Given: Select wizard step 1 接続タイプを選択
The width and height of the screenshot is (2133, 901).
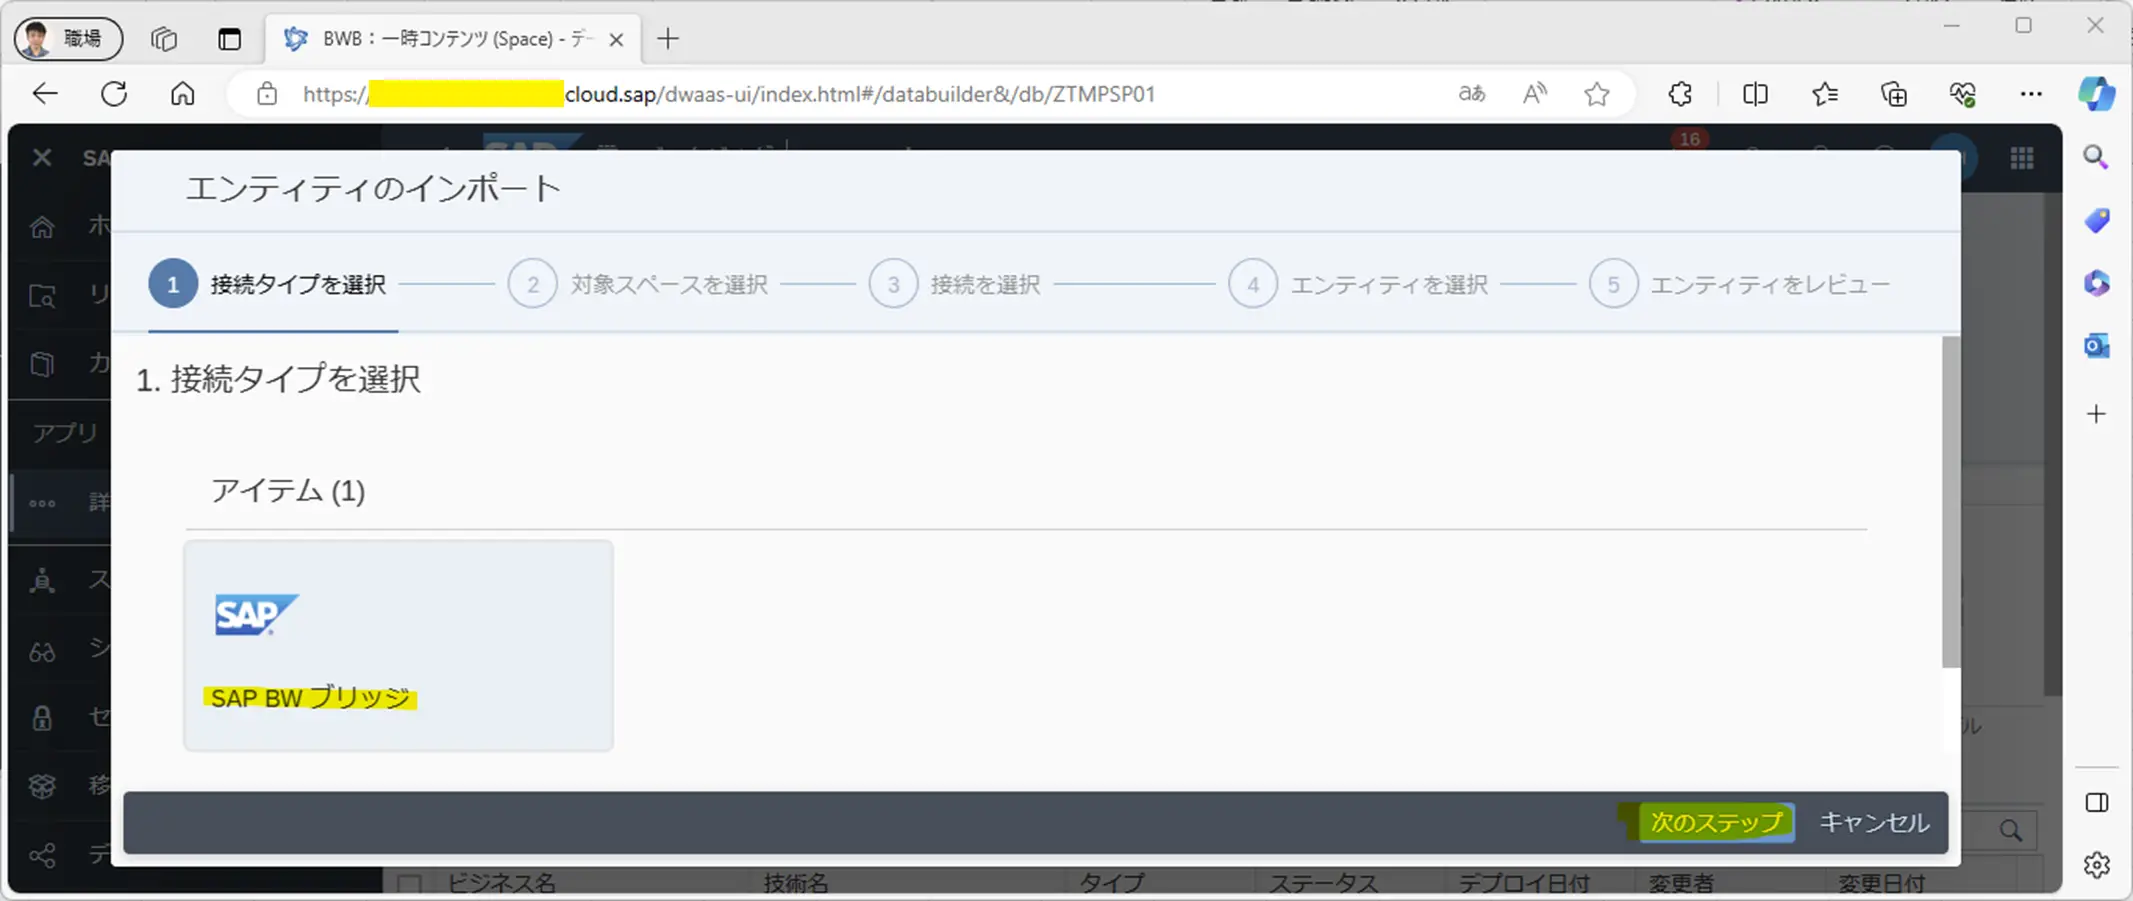Looking at the screenshot, I should (x=268, y=284).
